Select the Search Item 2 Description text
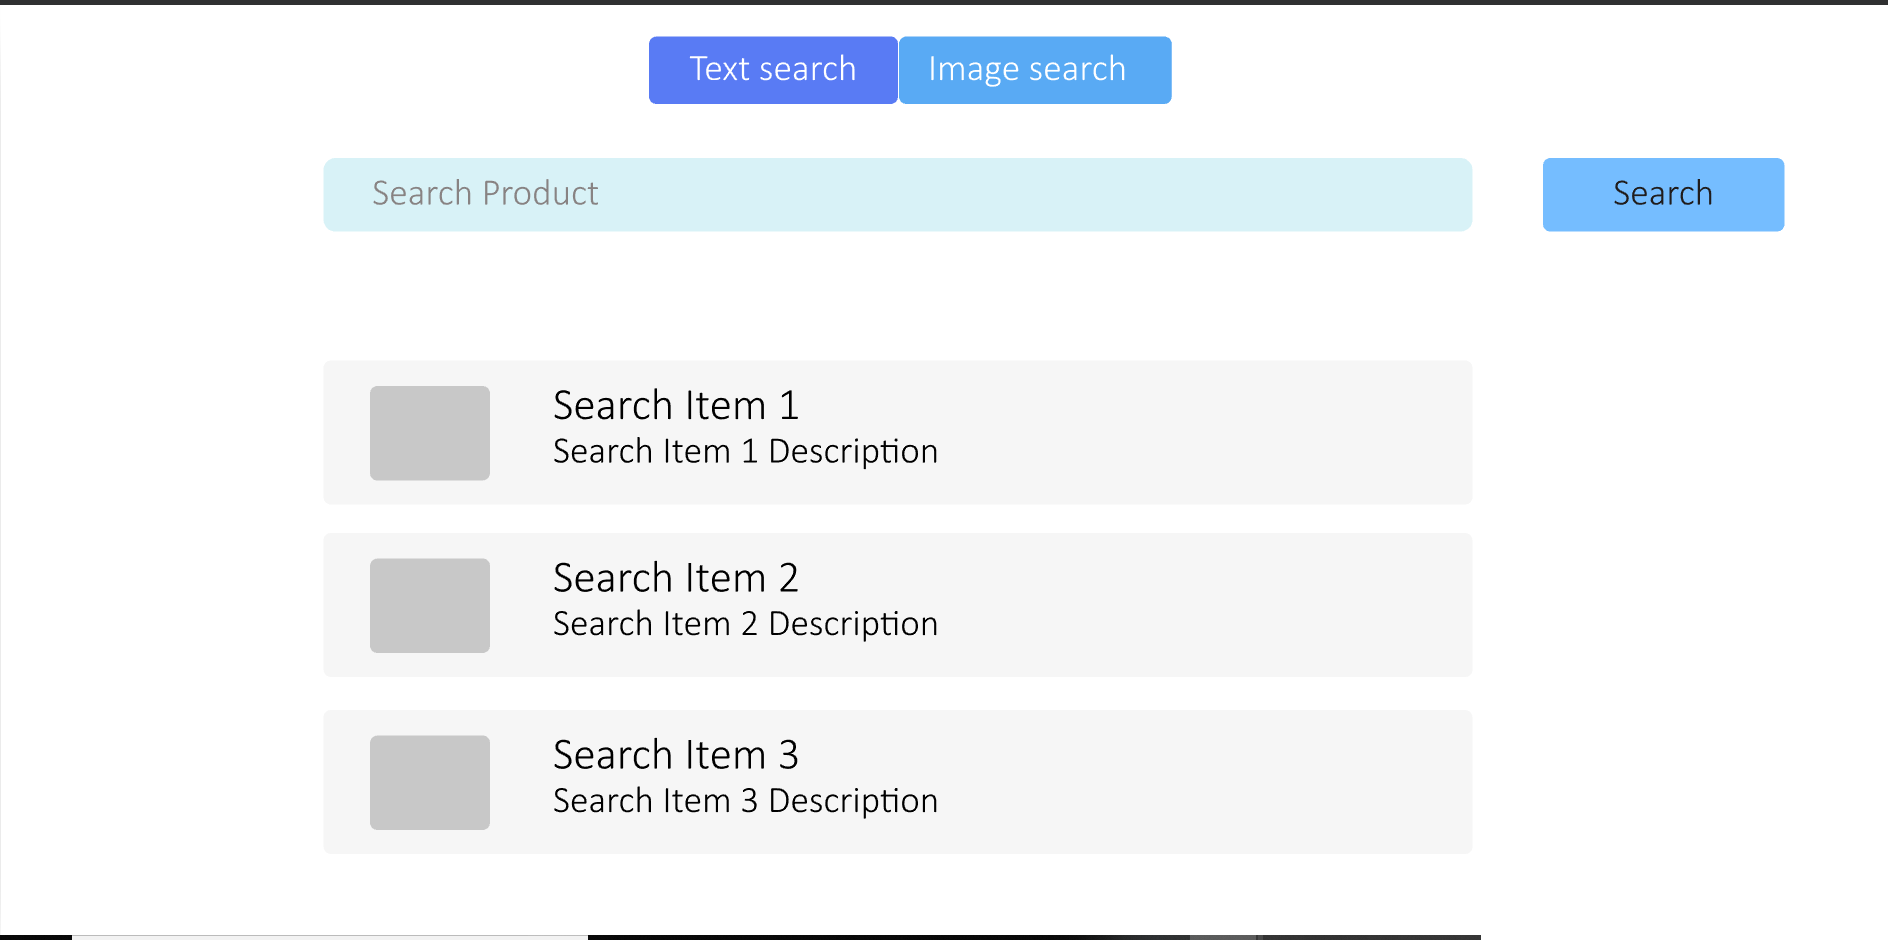Viewport: 1888px width, 940px height. 745,624
